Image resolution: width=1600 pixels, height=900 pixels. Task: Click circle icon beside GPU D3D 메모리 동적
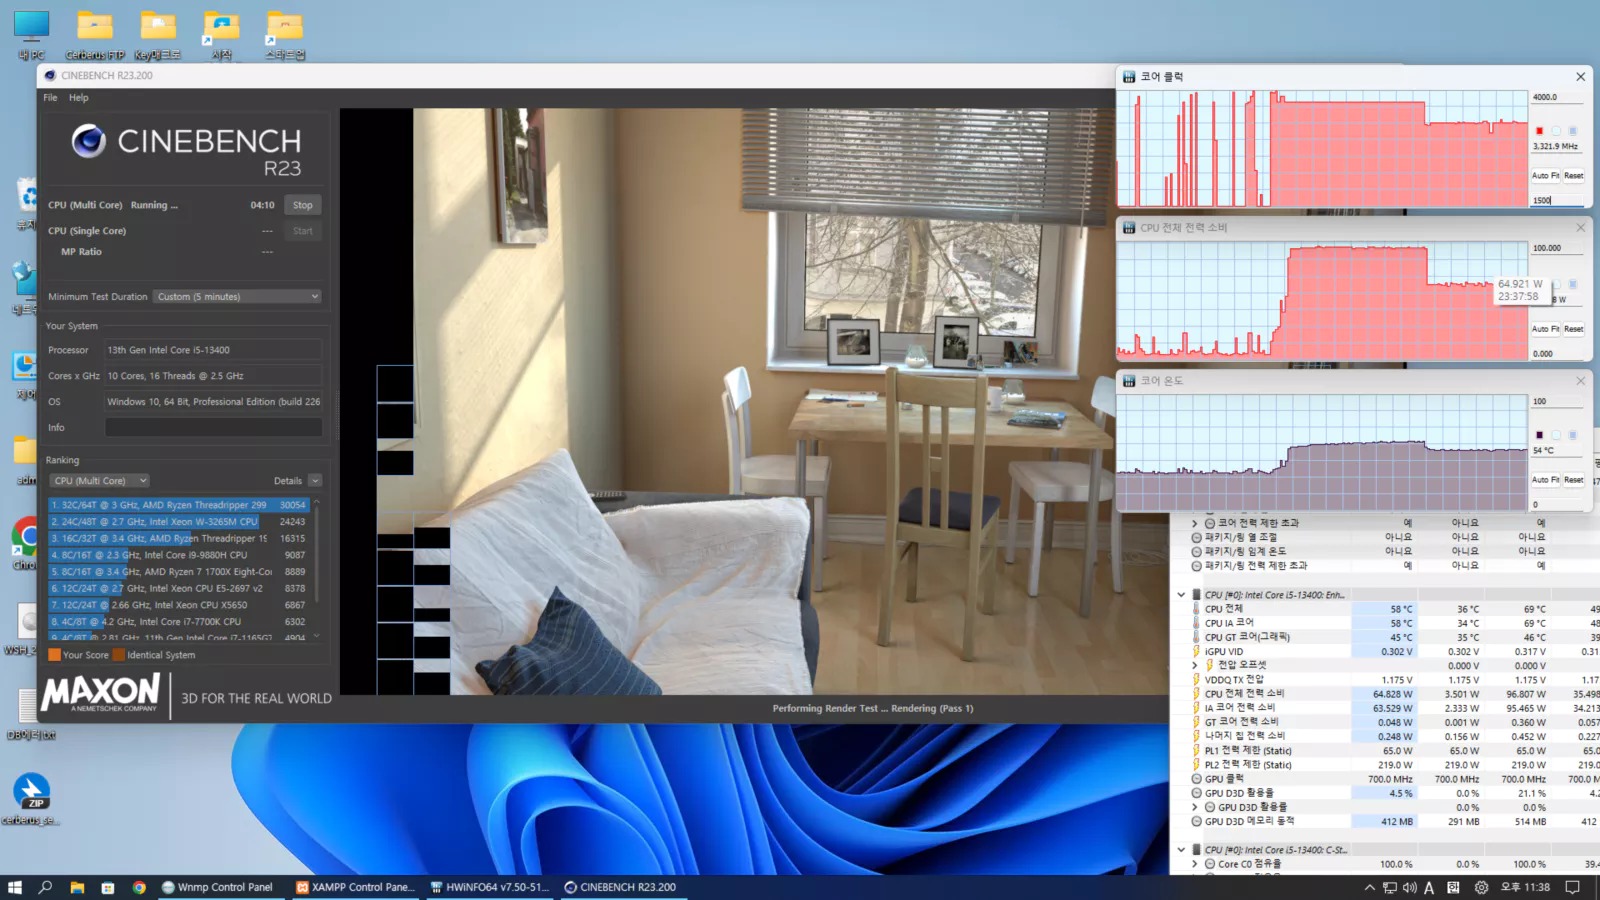(x=1196, y=822)
